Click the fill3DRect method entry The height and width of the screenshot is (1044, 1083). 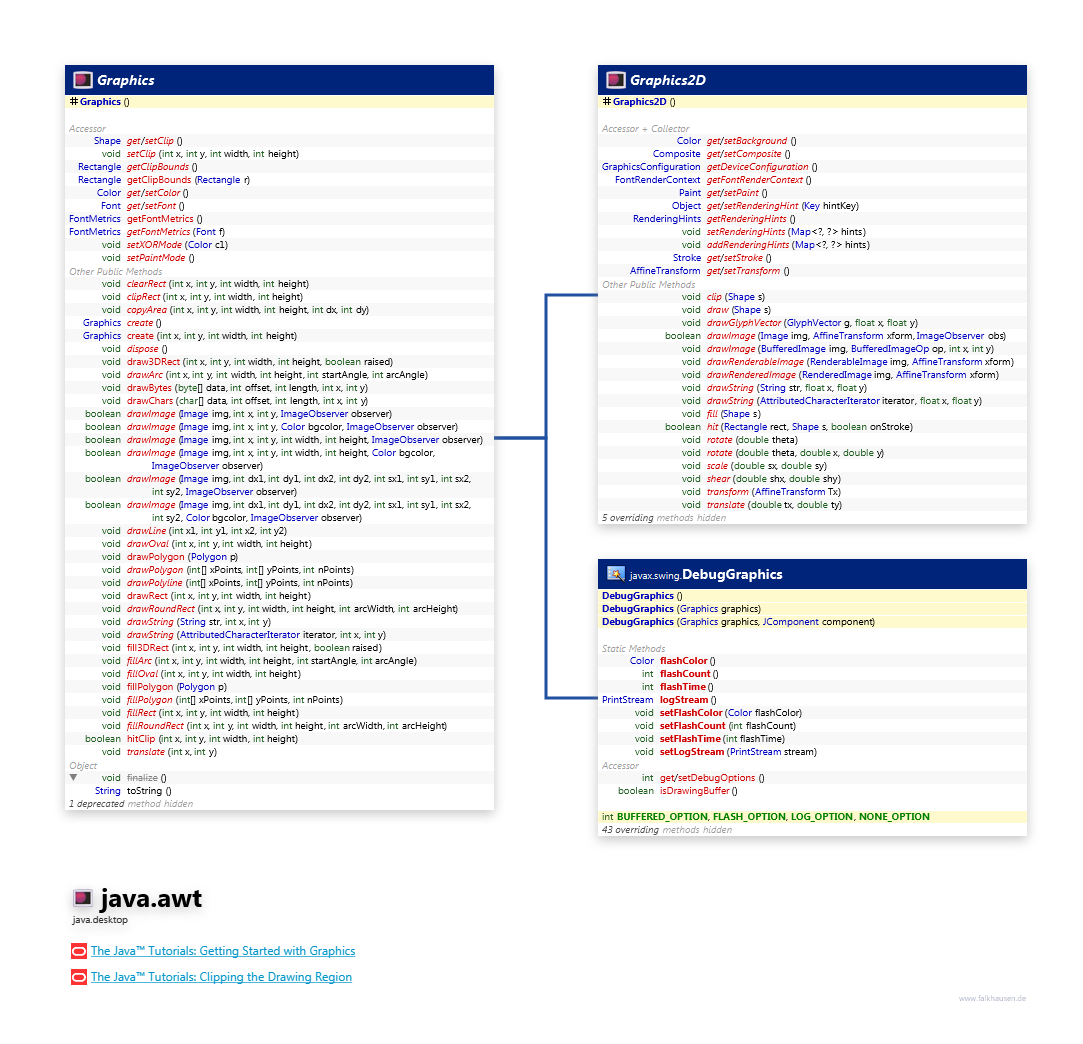[x=148, y=648]
